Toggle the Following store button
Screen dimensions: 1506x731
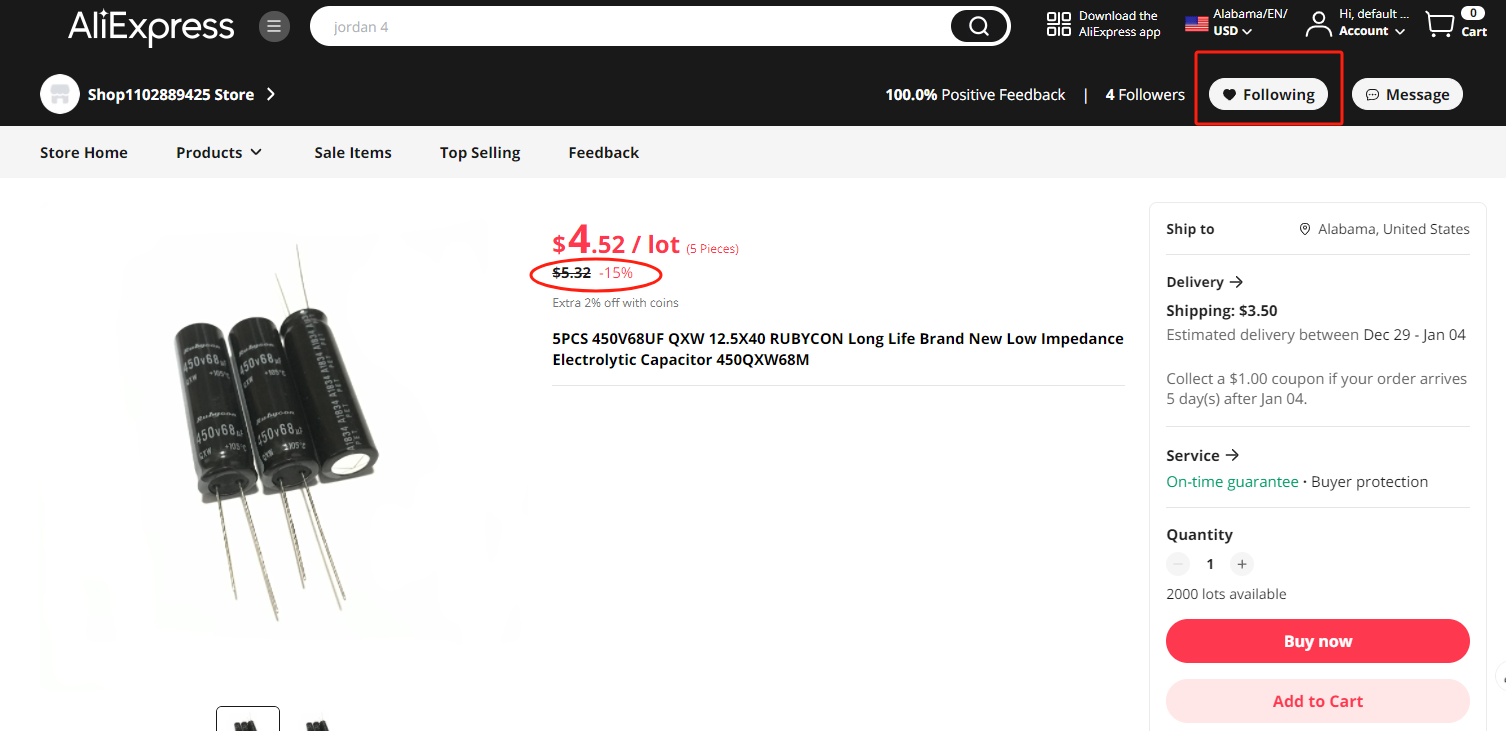(x=1268, y=94)
